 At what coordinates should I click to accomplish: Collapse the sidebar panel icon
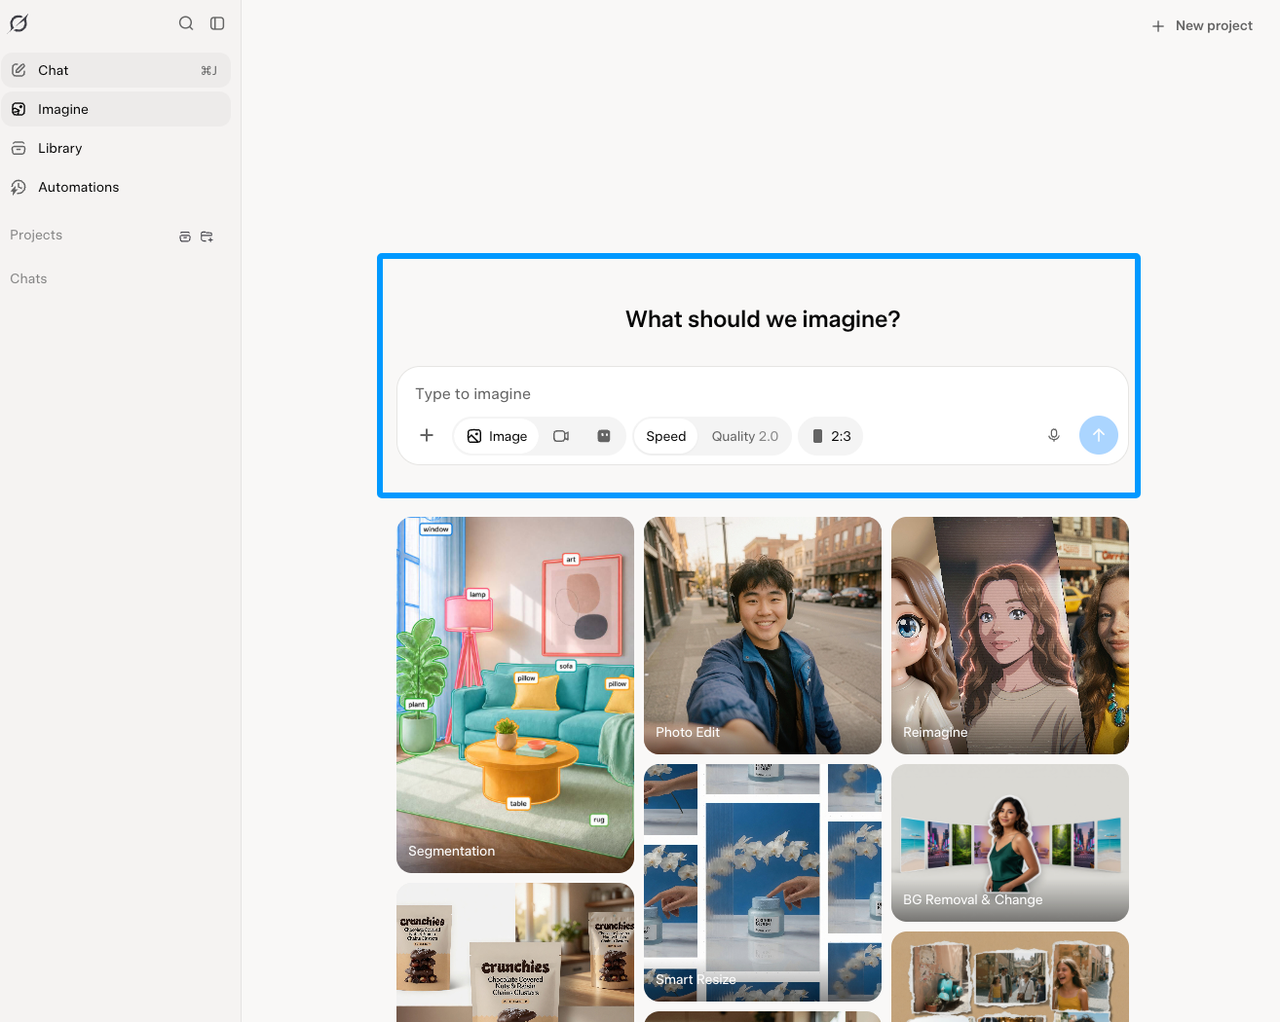pos(217,23)
